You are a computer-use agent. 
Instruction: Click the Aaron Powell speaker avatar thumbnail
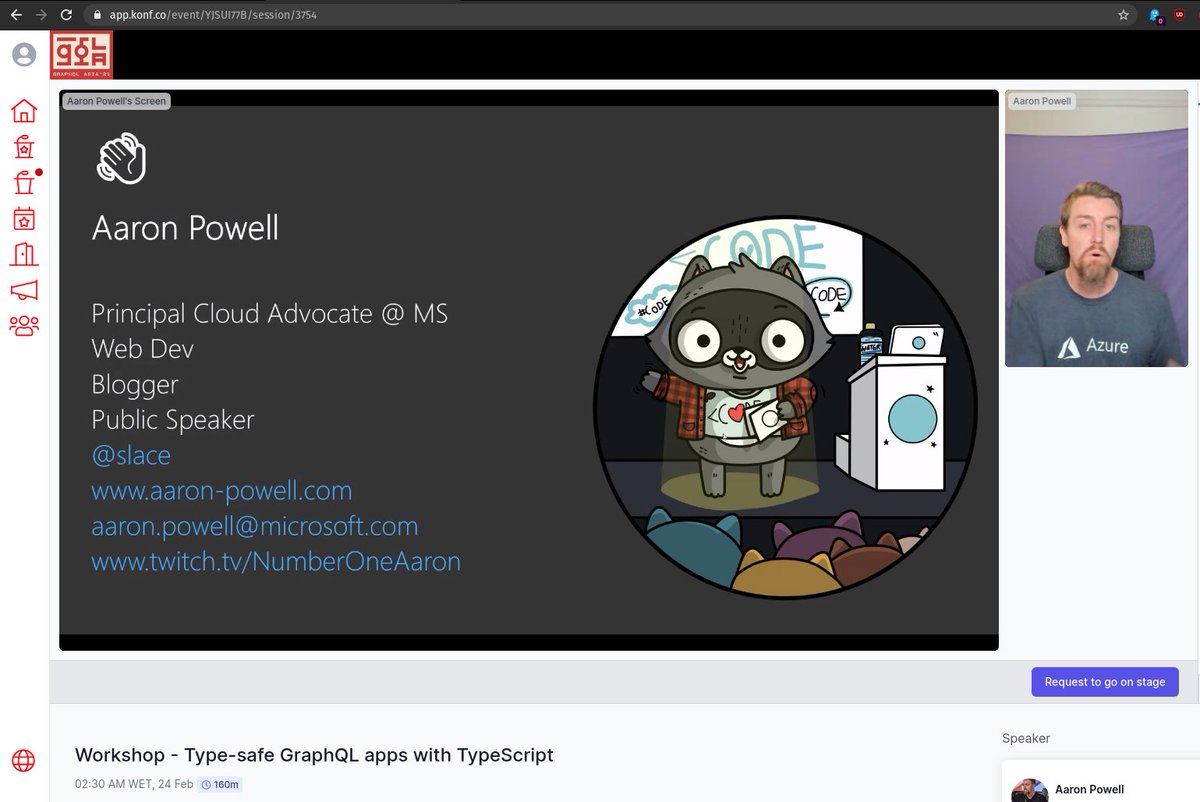tap(1030, 790)
